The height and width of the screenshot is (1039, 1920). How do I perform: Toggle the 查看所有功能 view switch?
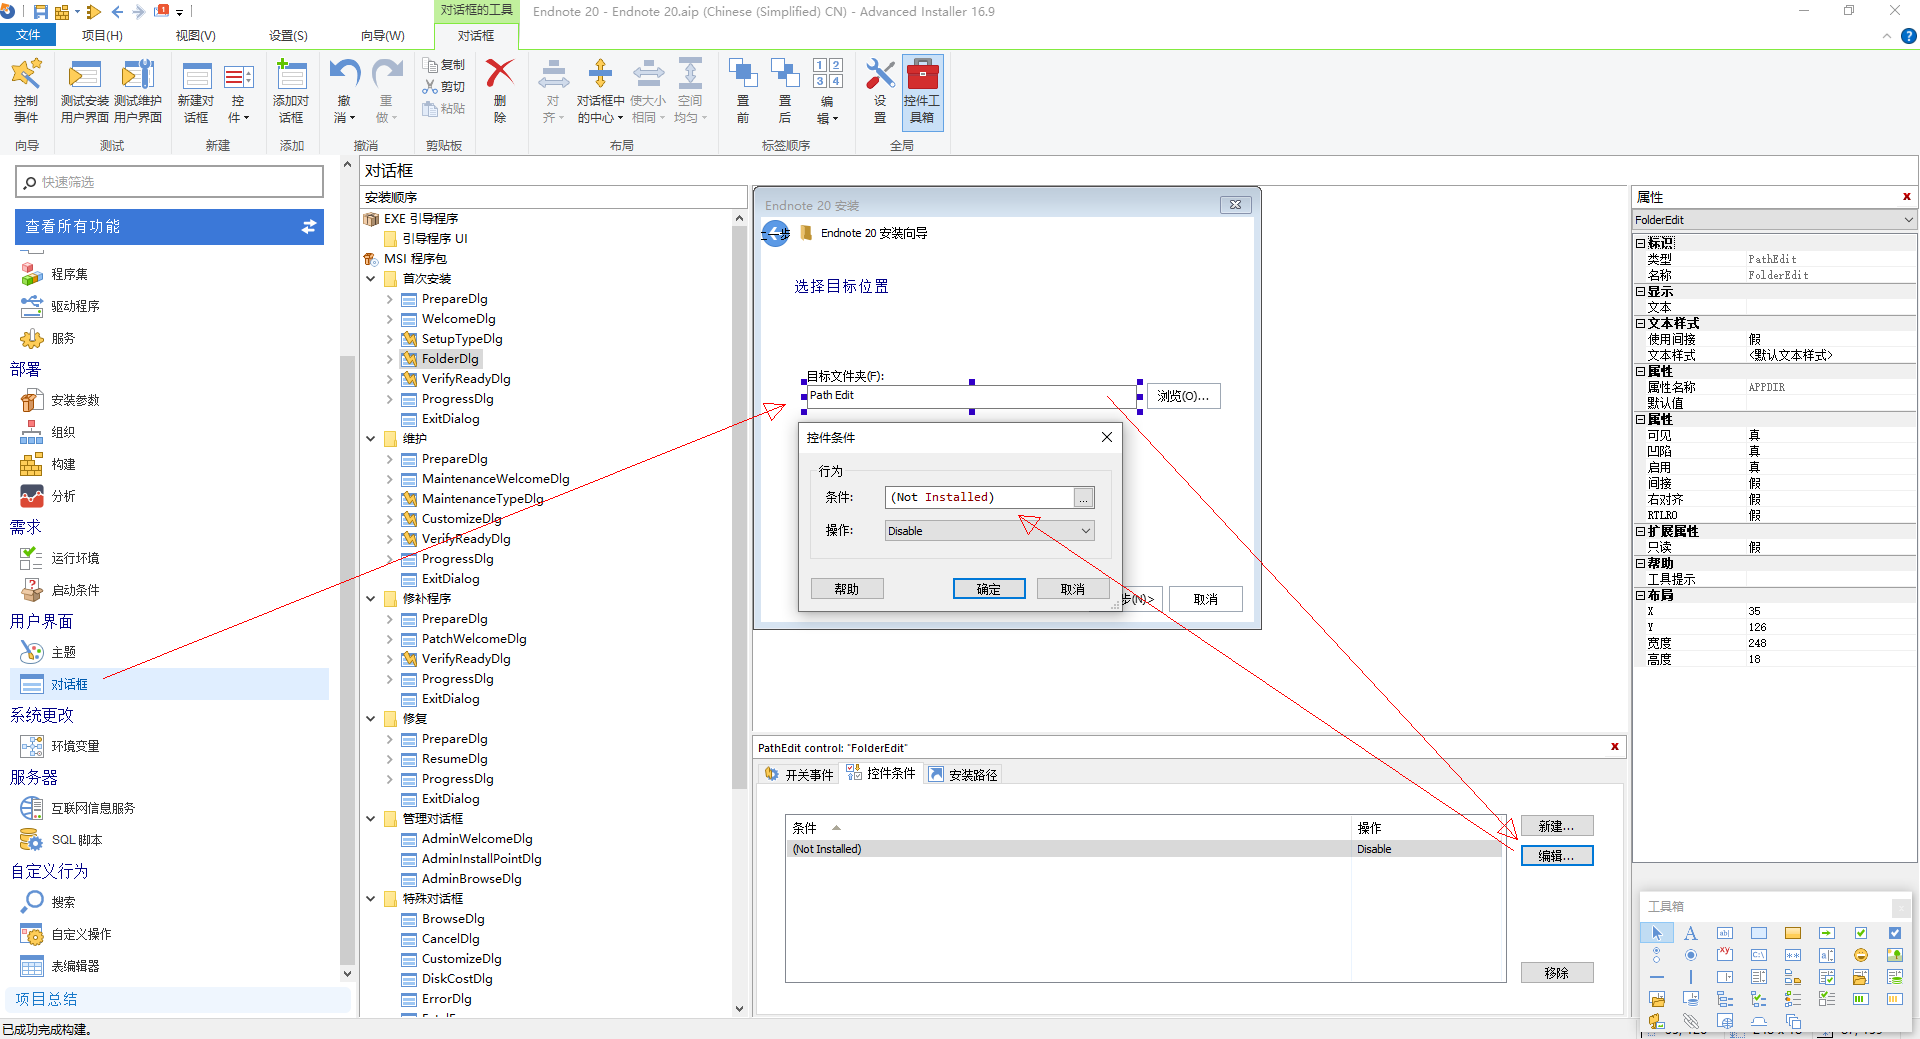(309, 227)
